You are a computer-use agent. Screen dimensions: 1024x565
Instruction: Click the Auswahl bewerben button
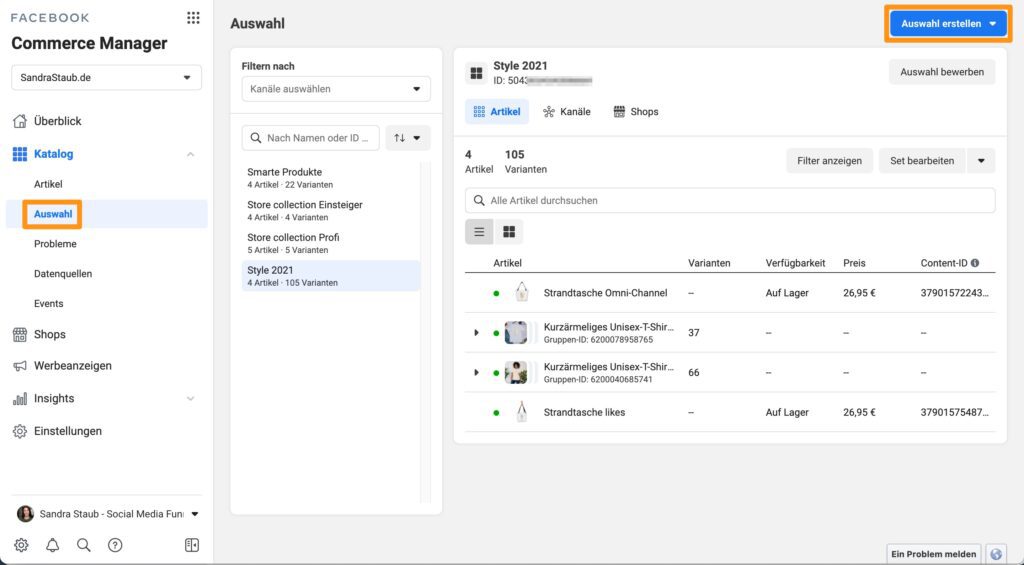click(942, 72)
